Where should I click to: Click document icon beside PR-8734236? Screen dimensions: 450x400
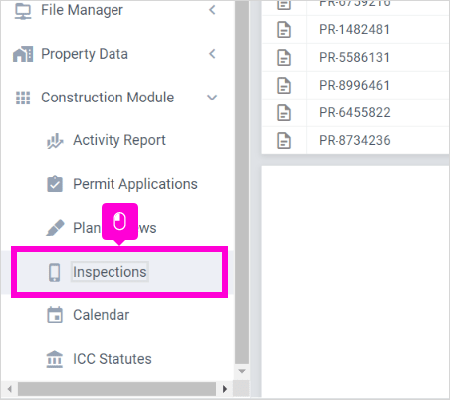click(x=284, y=140)
